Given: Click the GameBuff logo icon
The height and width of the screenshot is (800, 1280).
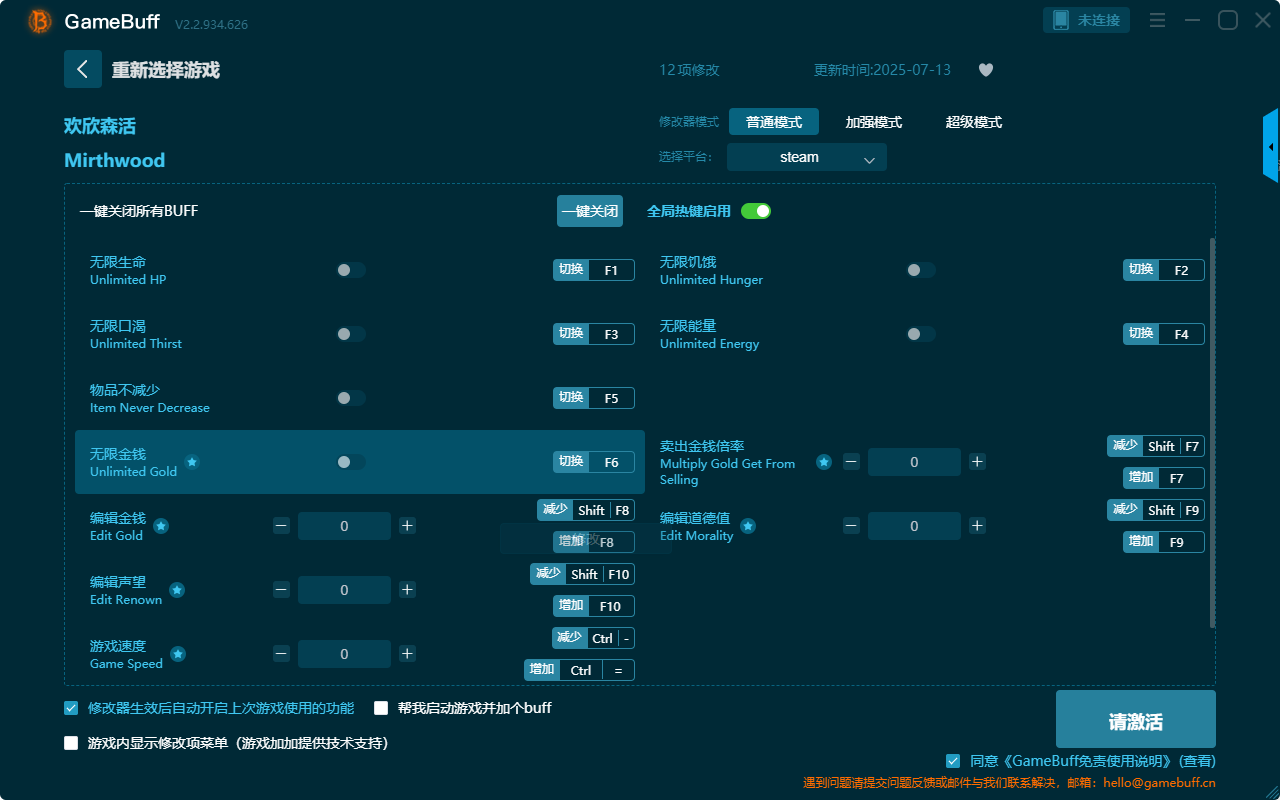Looking at the screenshot, I should click(40, 21).
